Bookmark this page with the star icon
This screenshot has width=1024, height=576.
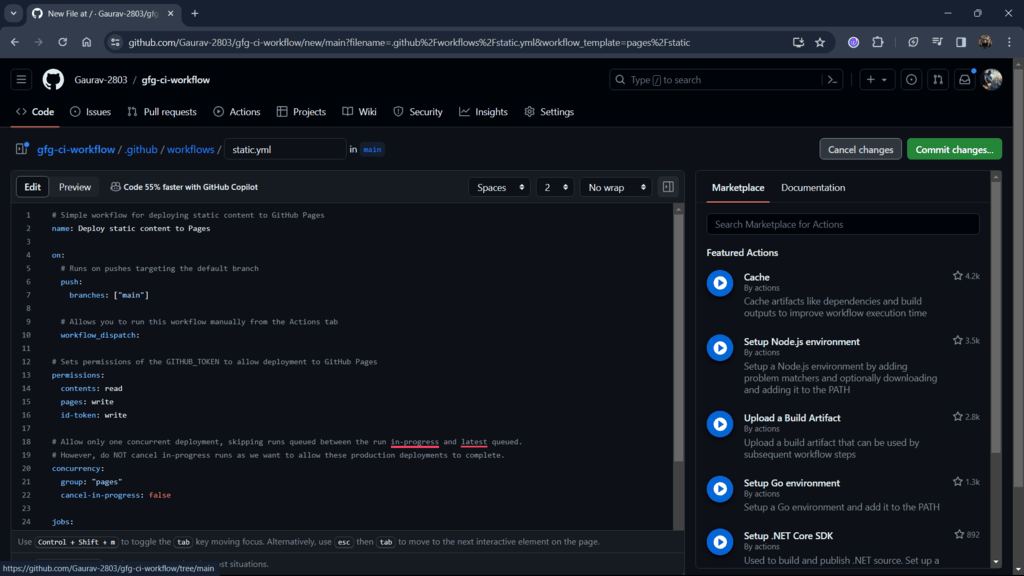click(820, 42)
